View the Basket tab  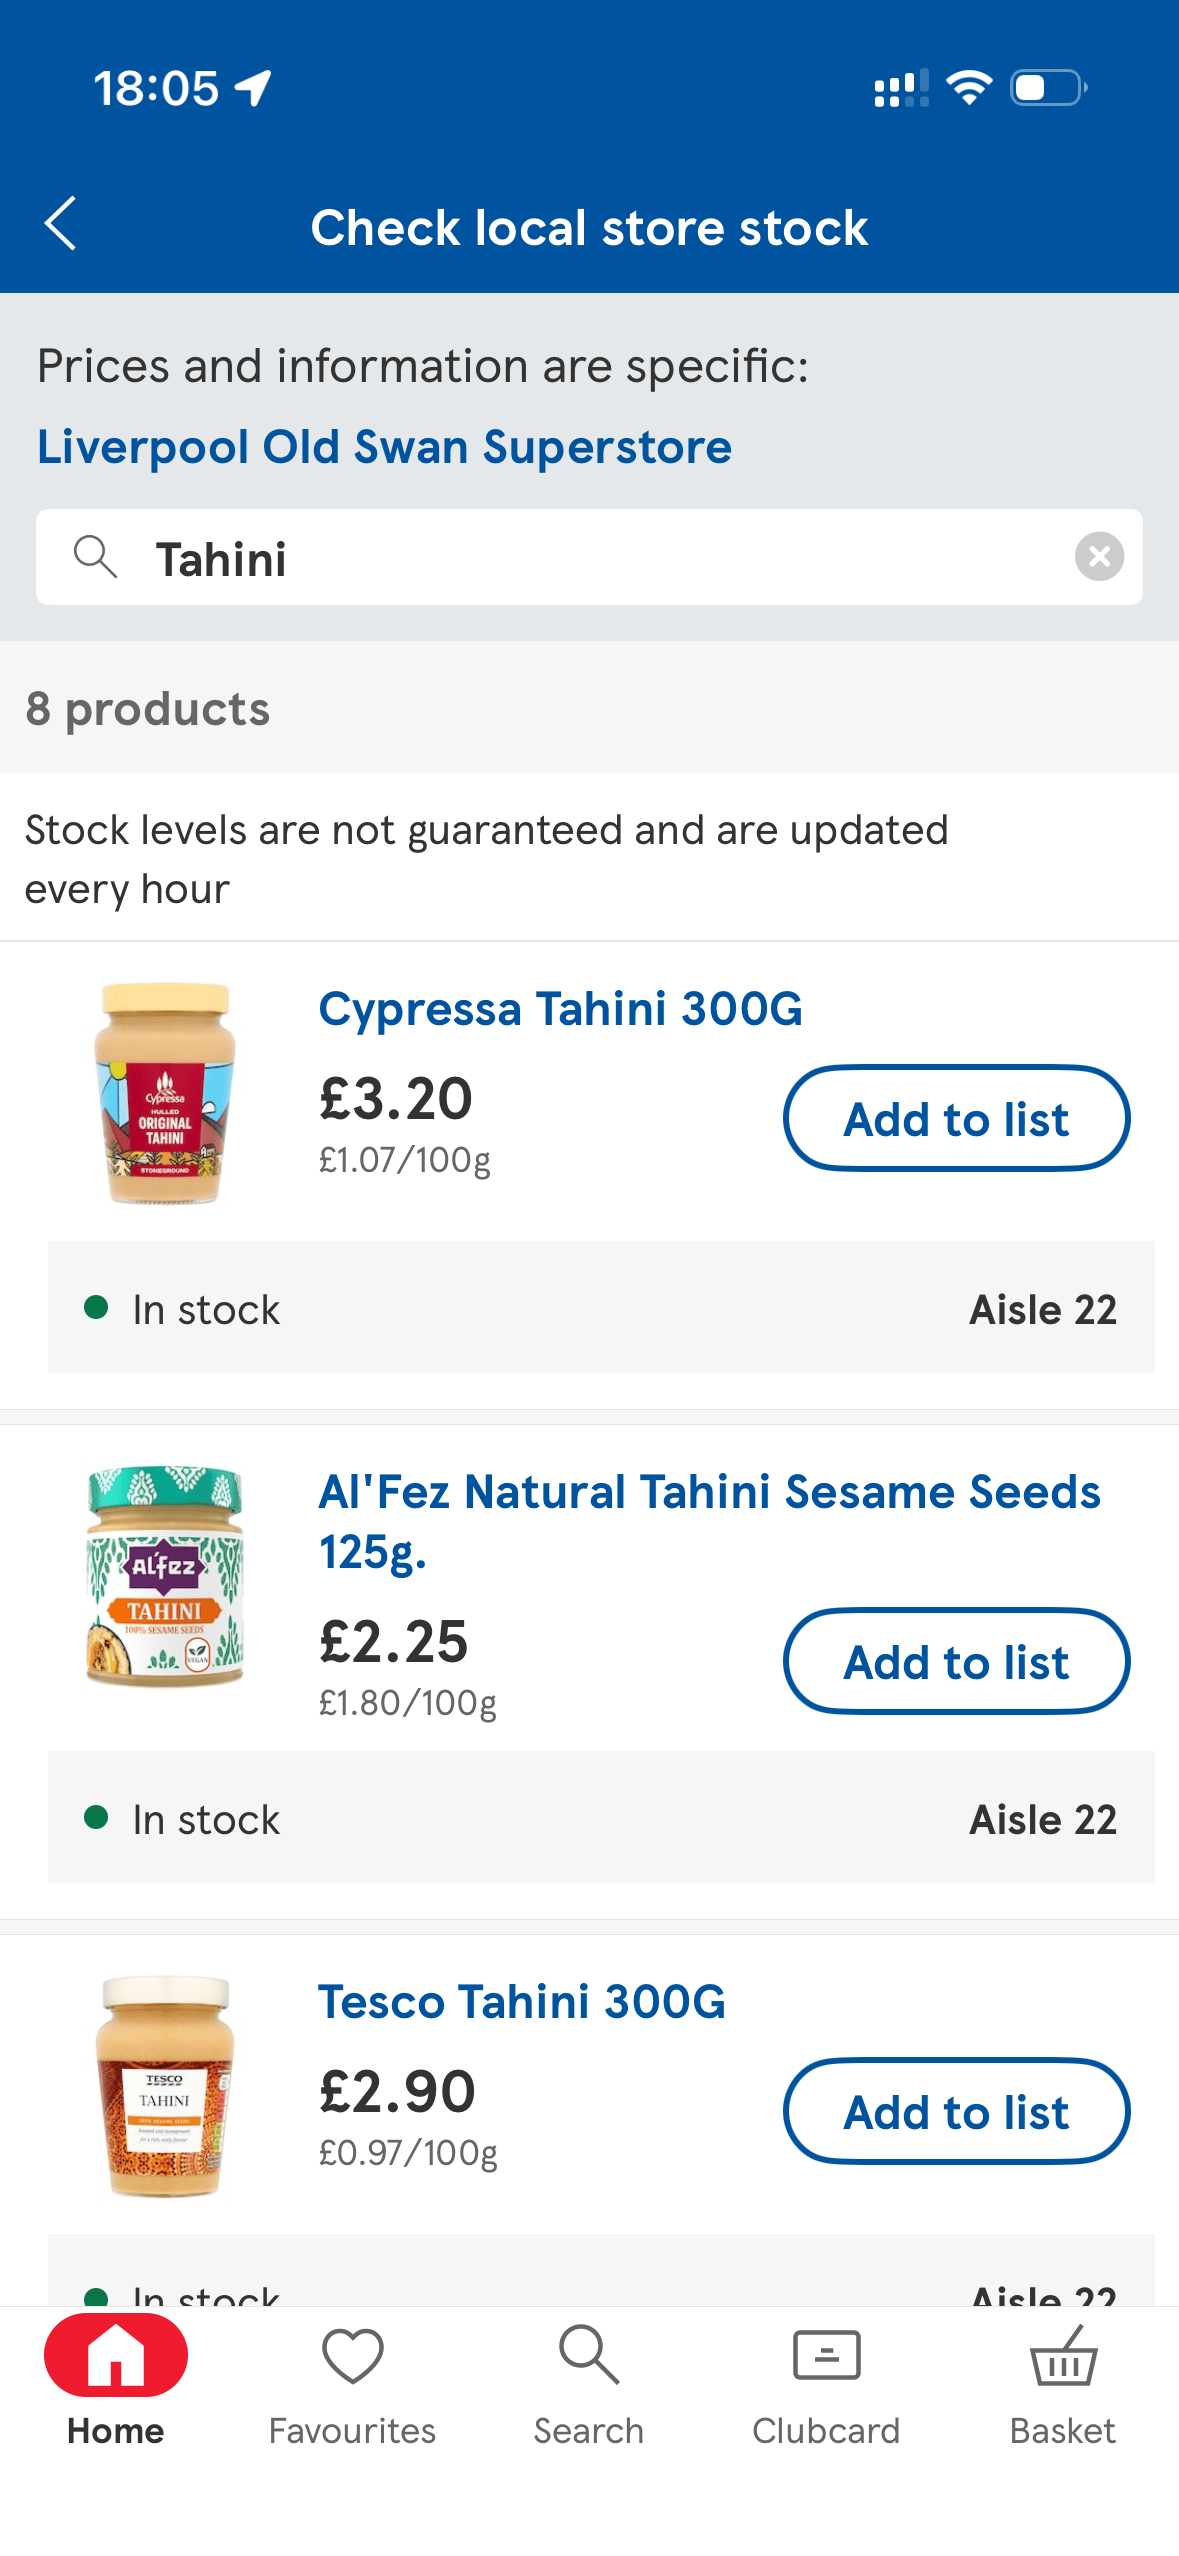click(1062, 2384)
